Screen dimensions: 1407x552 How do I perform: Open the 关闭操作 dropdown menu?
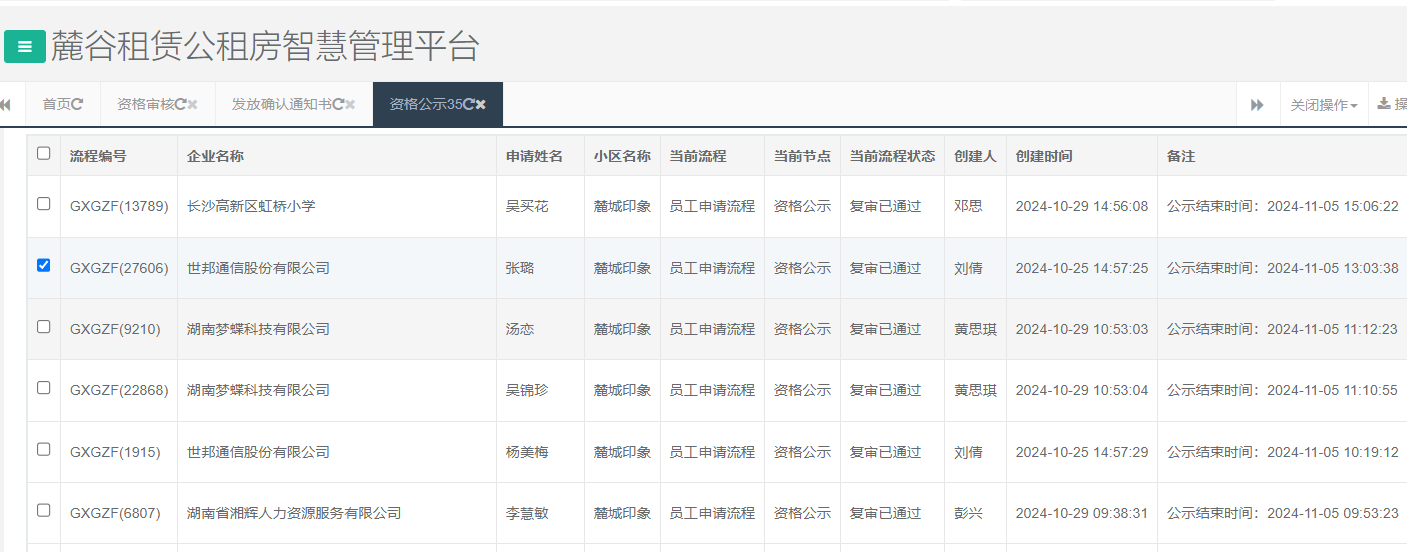coord(1323,105)
